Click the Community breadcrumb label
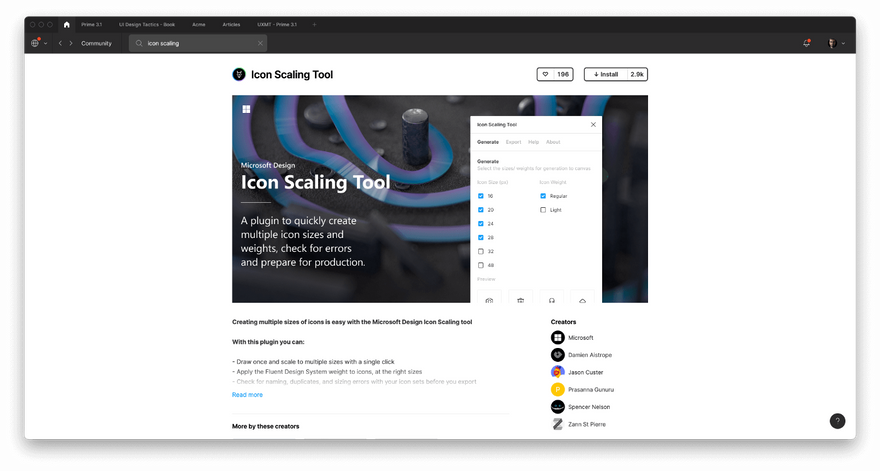Image resolution: width=880 pixels, height=471 pixels. [x=97, y=43]
